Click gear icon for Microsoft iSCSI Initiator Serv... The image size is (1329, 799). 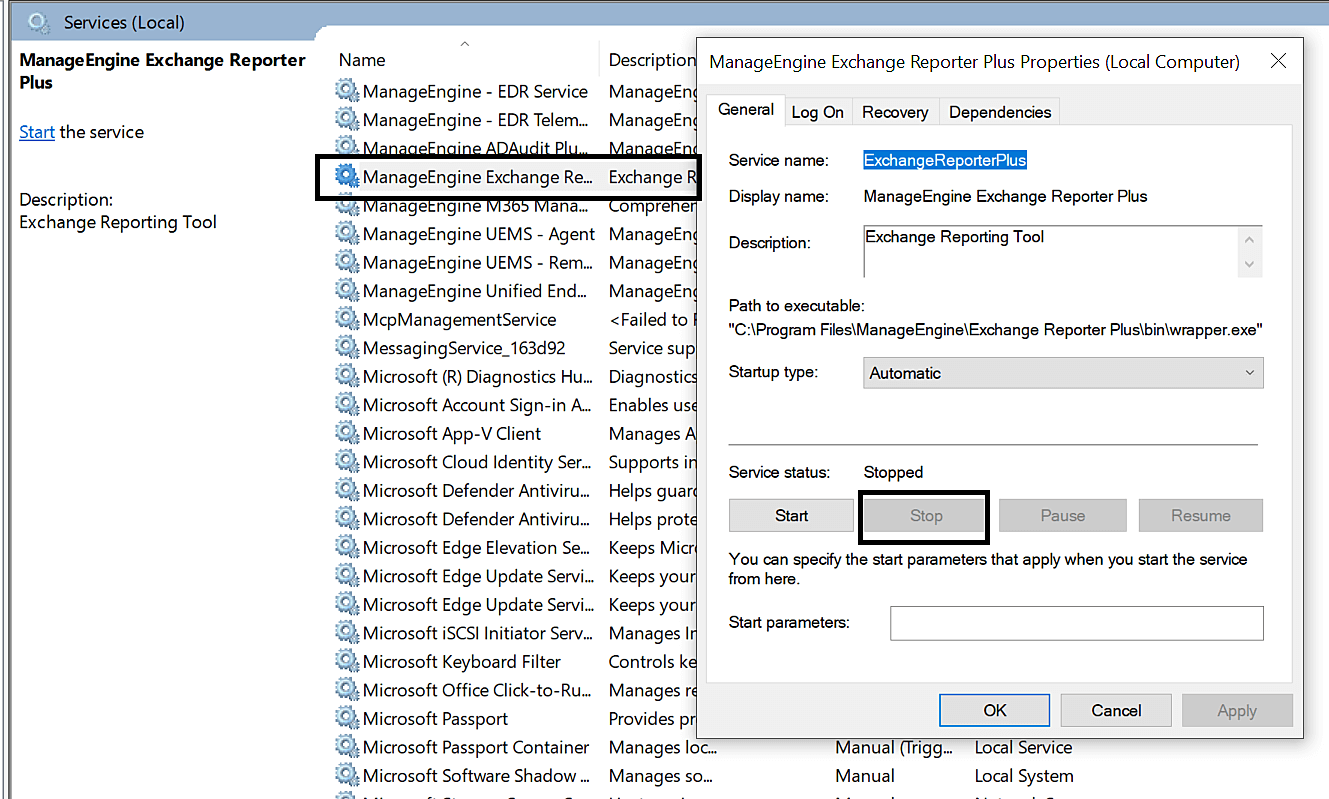tap(347, 633)
